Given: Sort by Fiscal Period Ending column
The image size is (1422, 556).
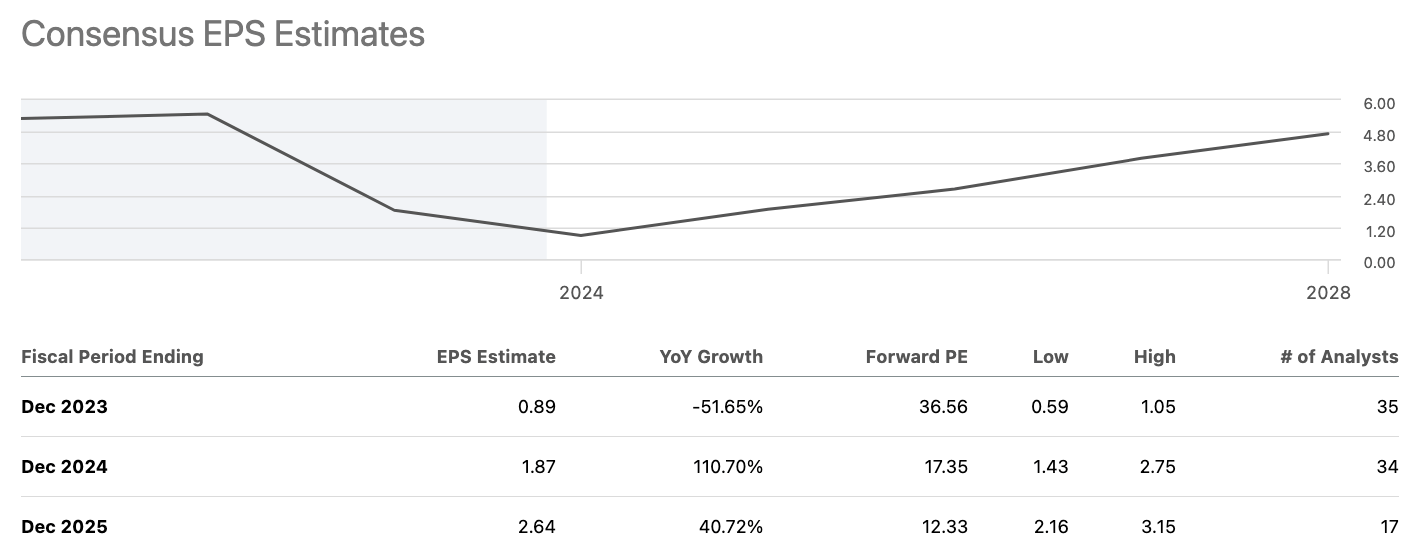Looking at the screenshot, I should point(112,357).
